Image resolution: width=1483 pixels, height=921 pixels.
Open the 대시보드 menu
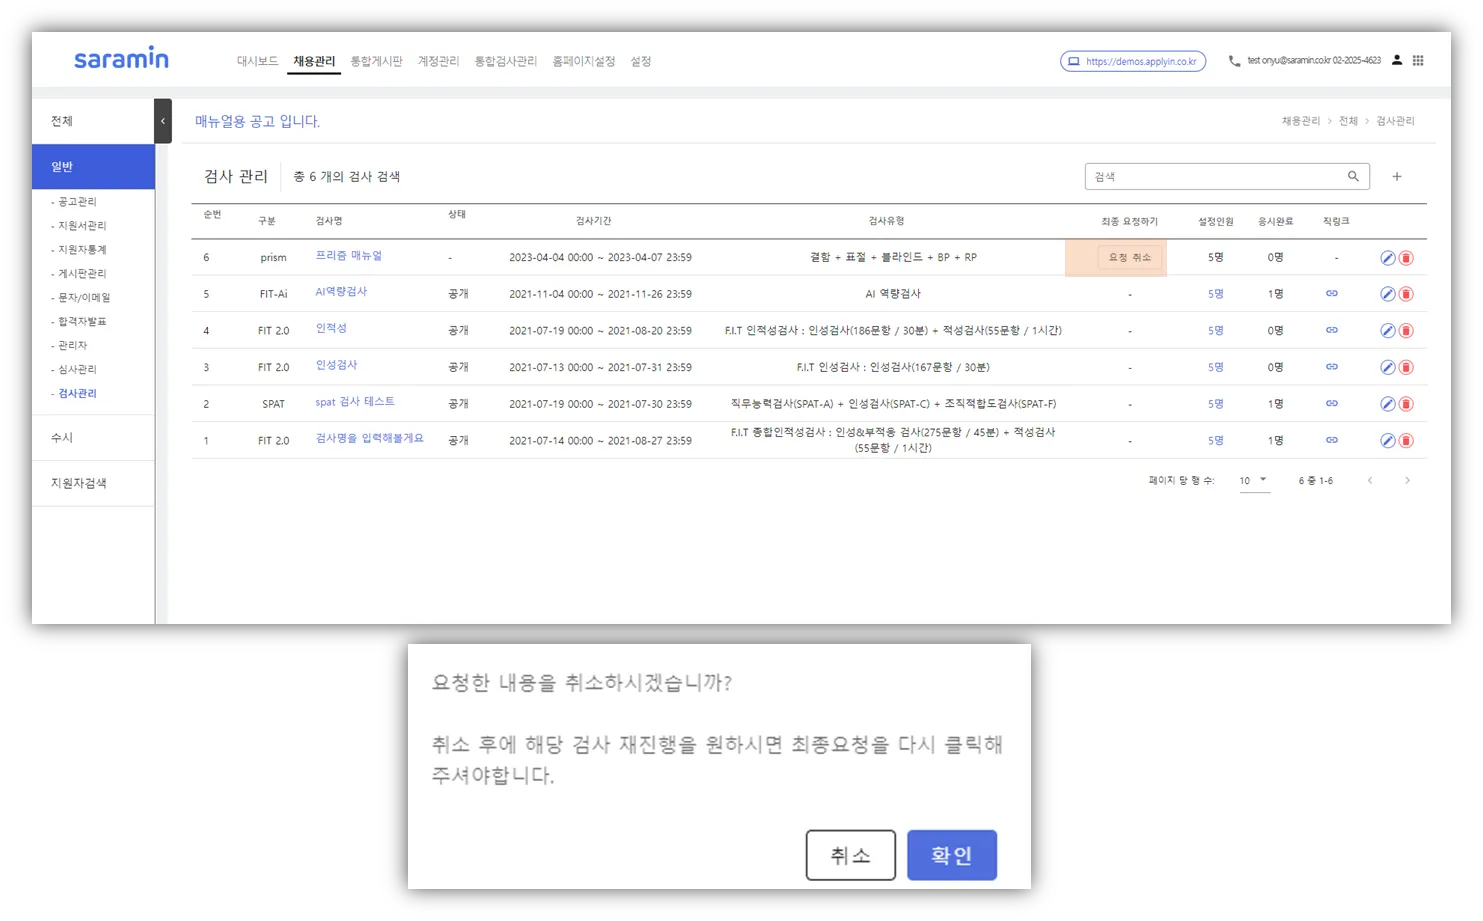(257, 61)
